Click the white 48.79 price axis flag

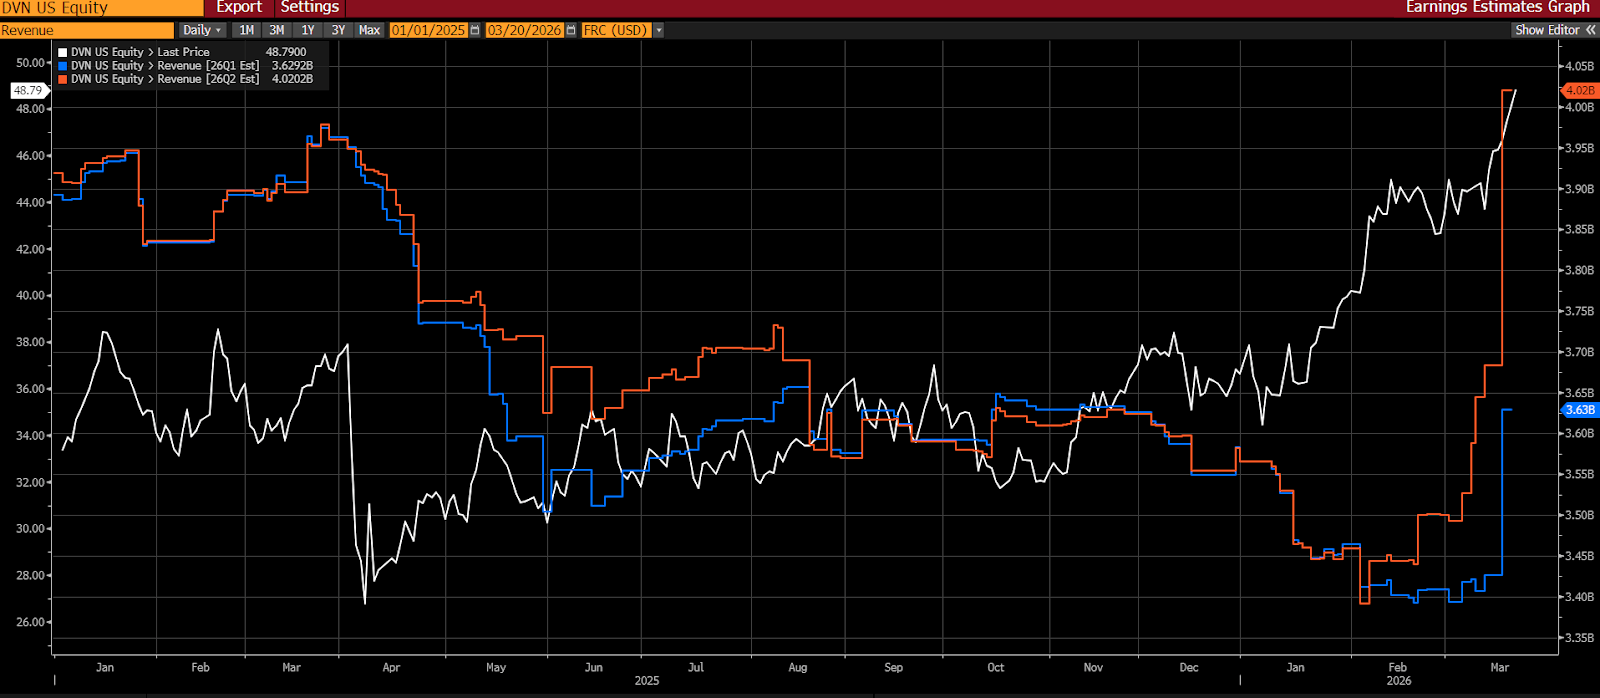click(28, 90)
